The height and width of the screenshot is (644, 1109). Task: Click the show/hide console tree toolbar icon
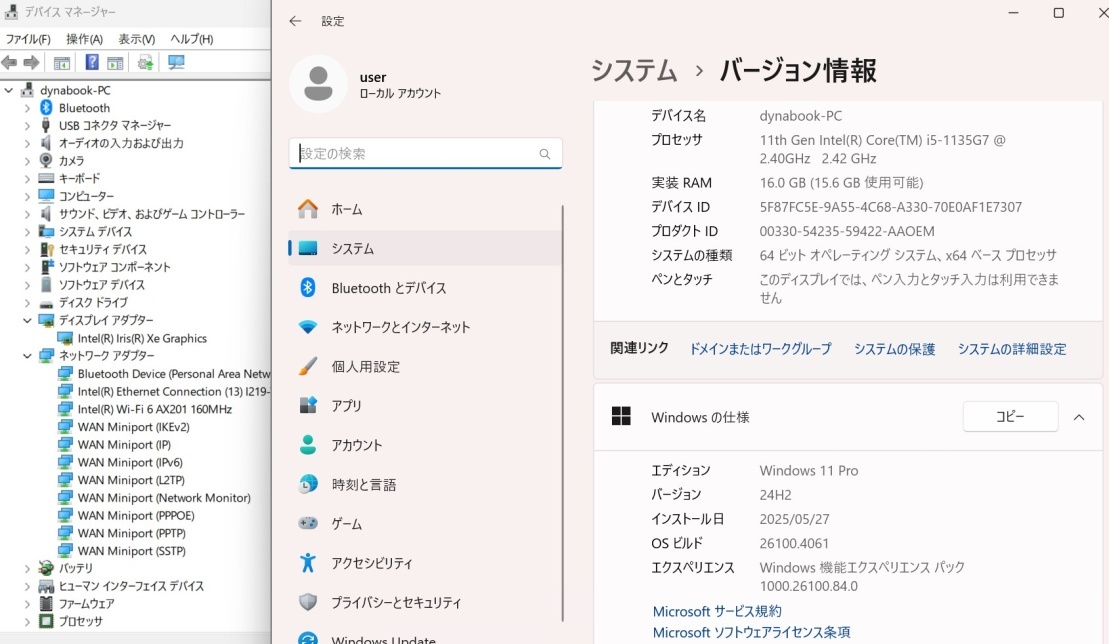click(x=62, y=63)
